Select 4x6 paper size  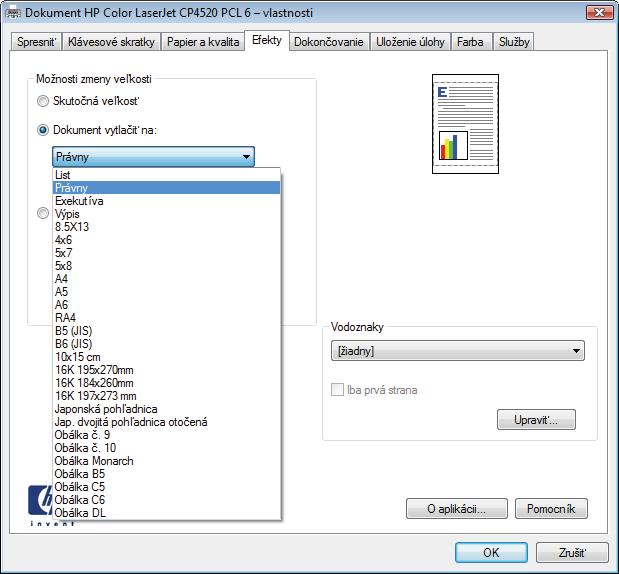(x=167, y=240)
